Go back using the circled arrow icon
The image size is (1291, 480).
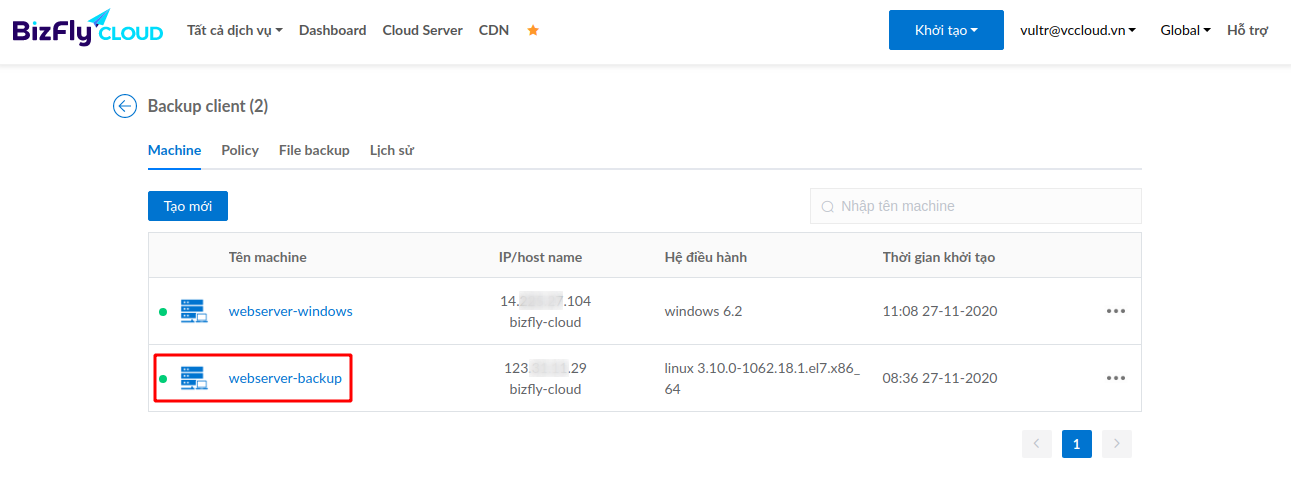(x=125, y=106)
